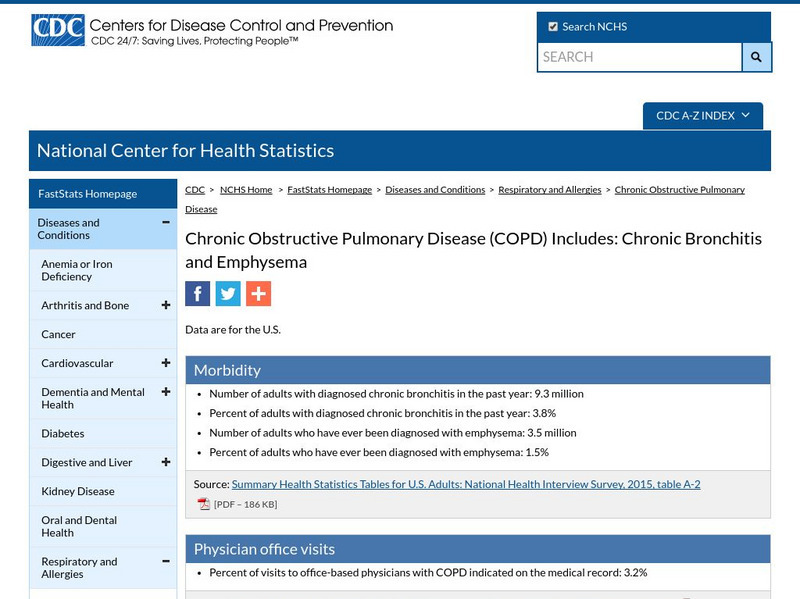Open Kidney Disease from the sidebar
Image resolution: width=800 pixels, height=599 pixels.
76,491
